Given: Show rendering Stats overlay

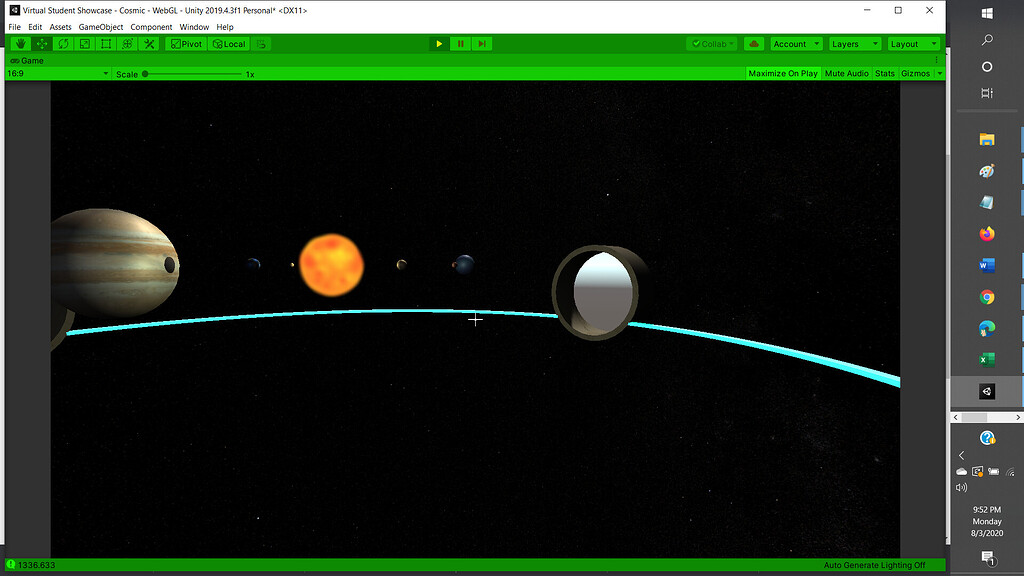Looking at the screenshot, I should [884, 73].
